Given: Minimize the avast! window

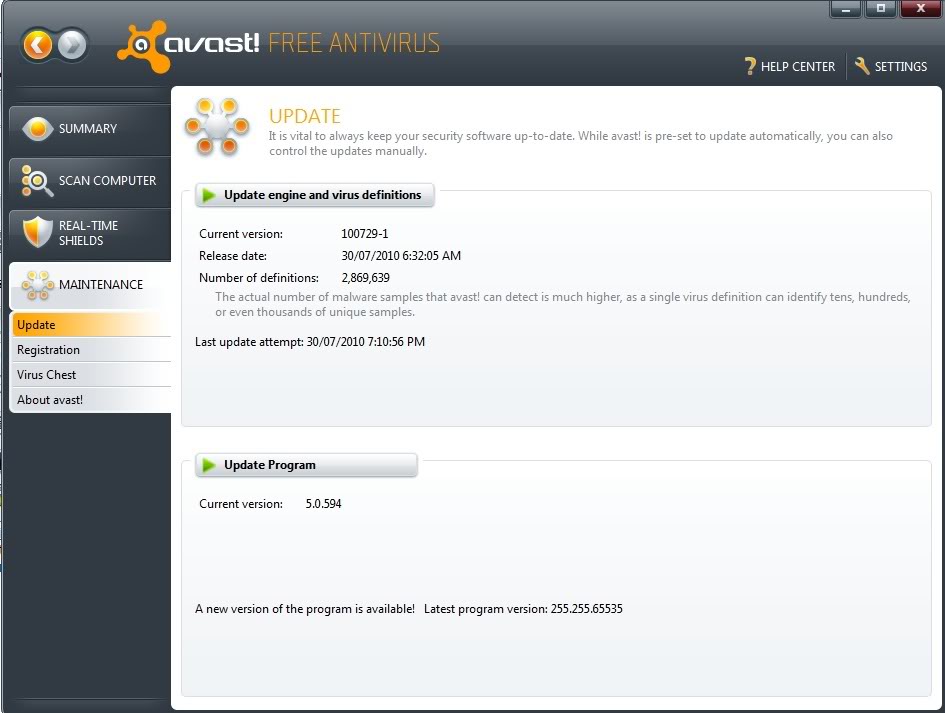Looking at the screenshot, I should (x=846, y=9).
